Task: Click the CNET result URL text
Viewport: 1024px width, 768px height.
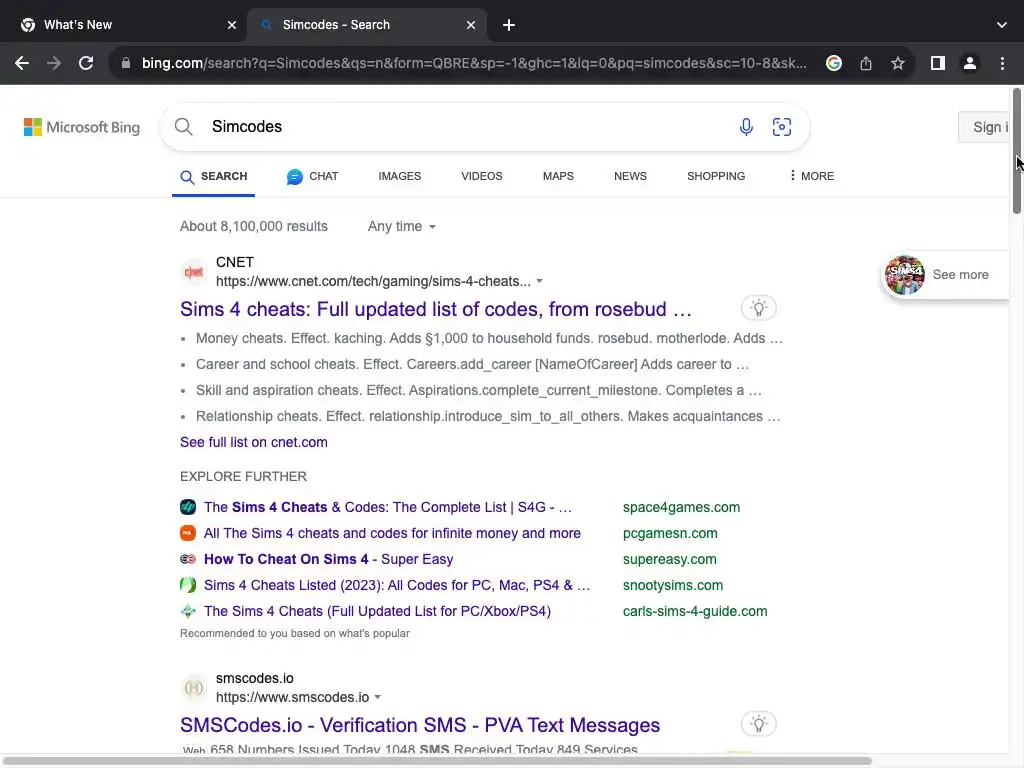Action: [373, 281]
